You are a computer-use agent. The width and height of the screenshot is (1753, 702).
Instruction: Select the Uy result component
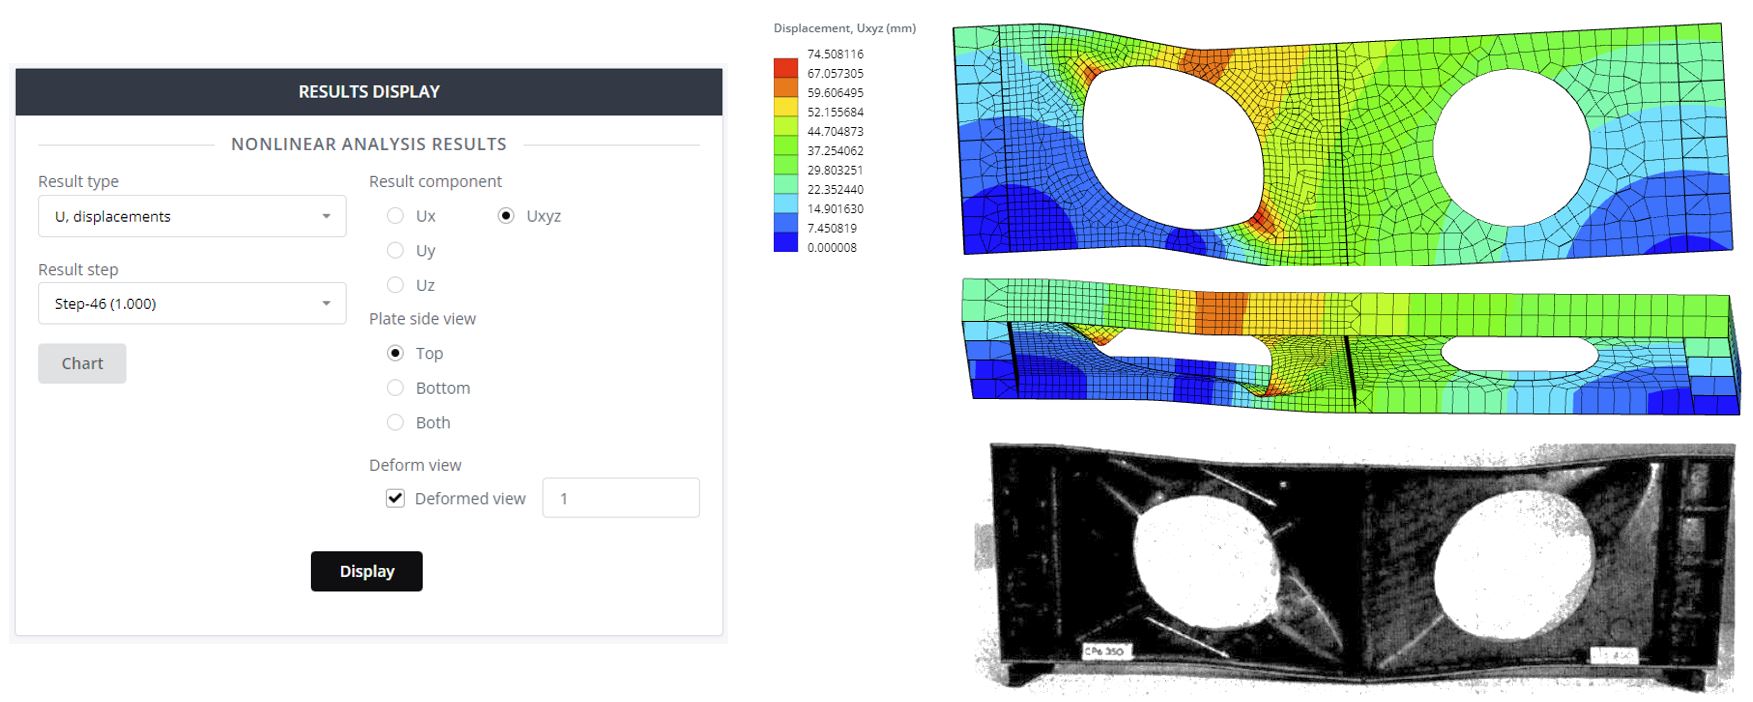click(395, 250)
